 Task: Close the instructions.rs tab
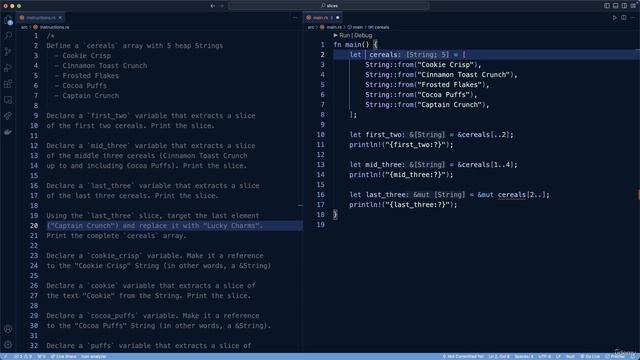(60, 18)
